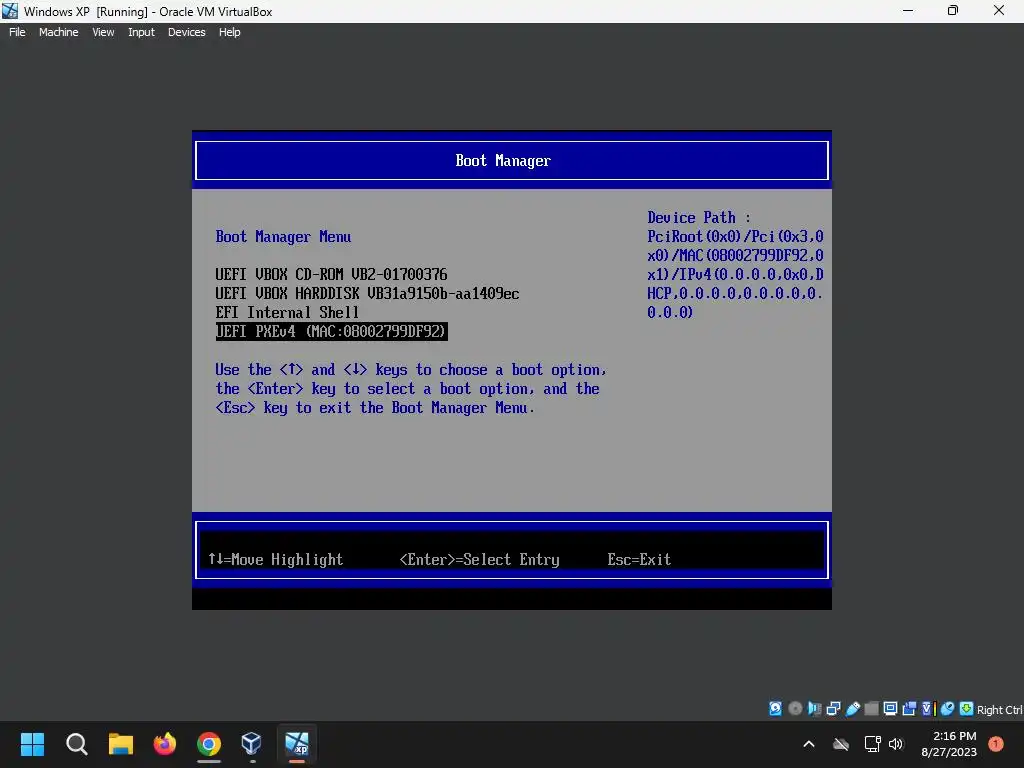Click the Move Highlight hint text
This screenshot has height=768, width=1024.
tap(275, 560)
